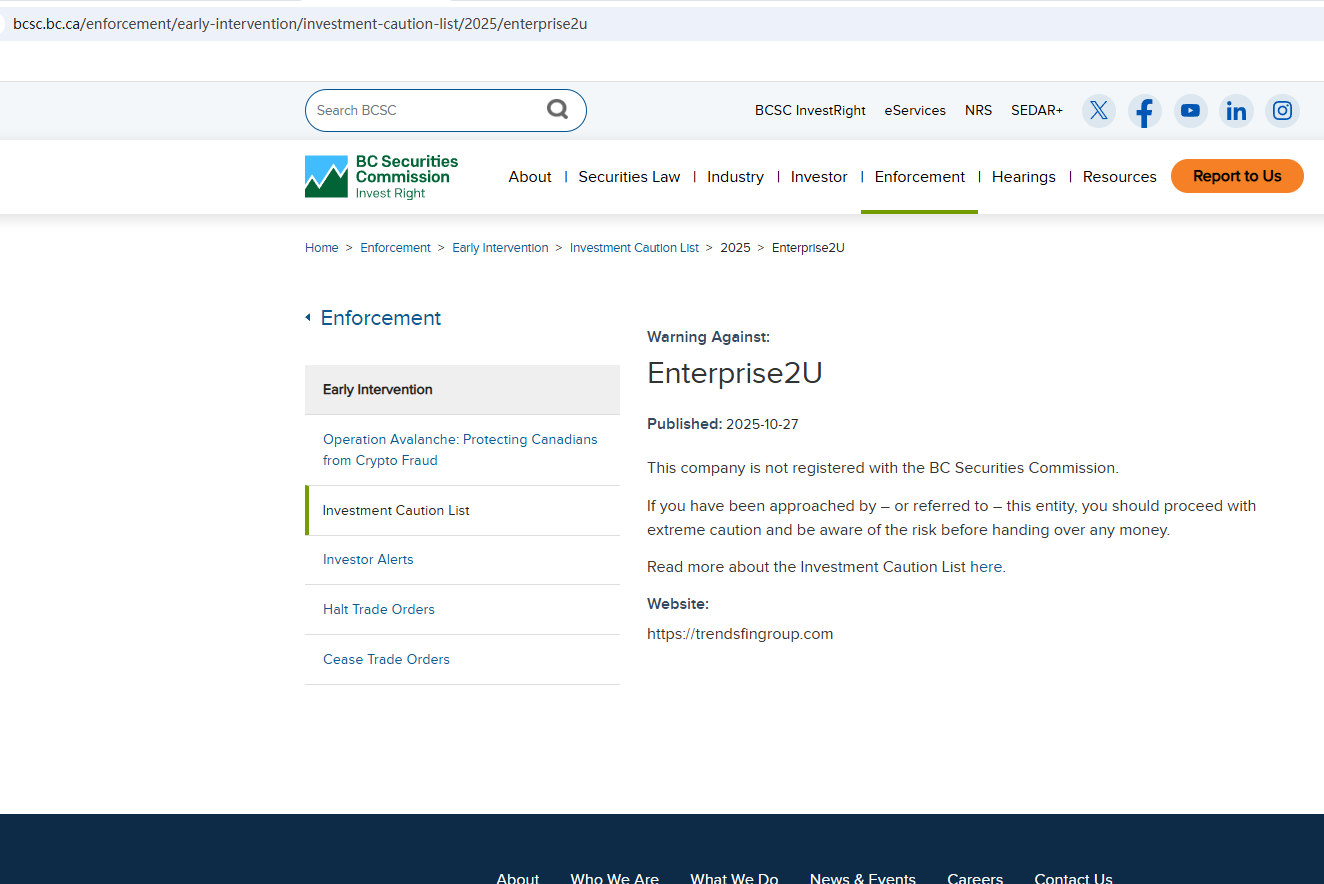
Task: Click the search magnifier icon
Action: (557, 109)
